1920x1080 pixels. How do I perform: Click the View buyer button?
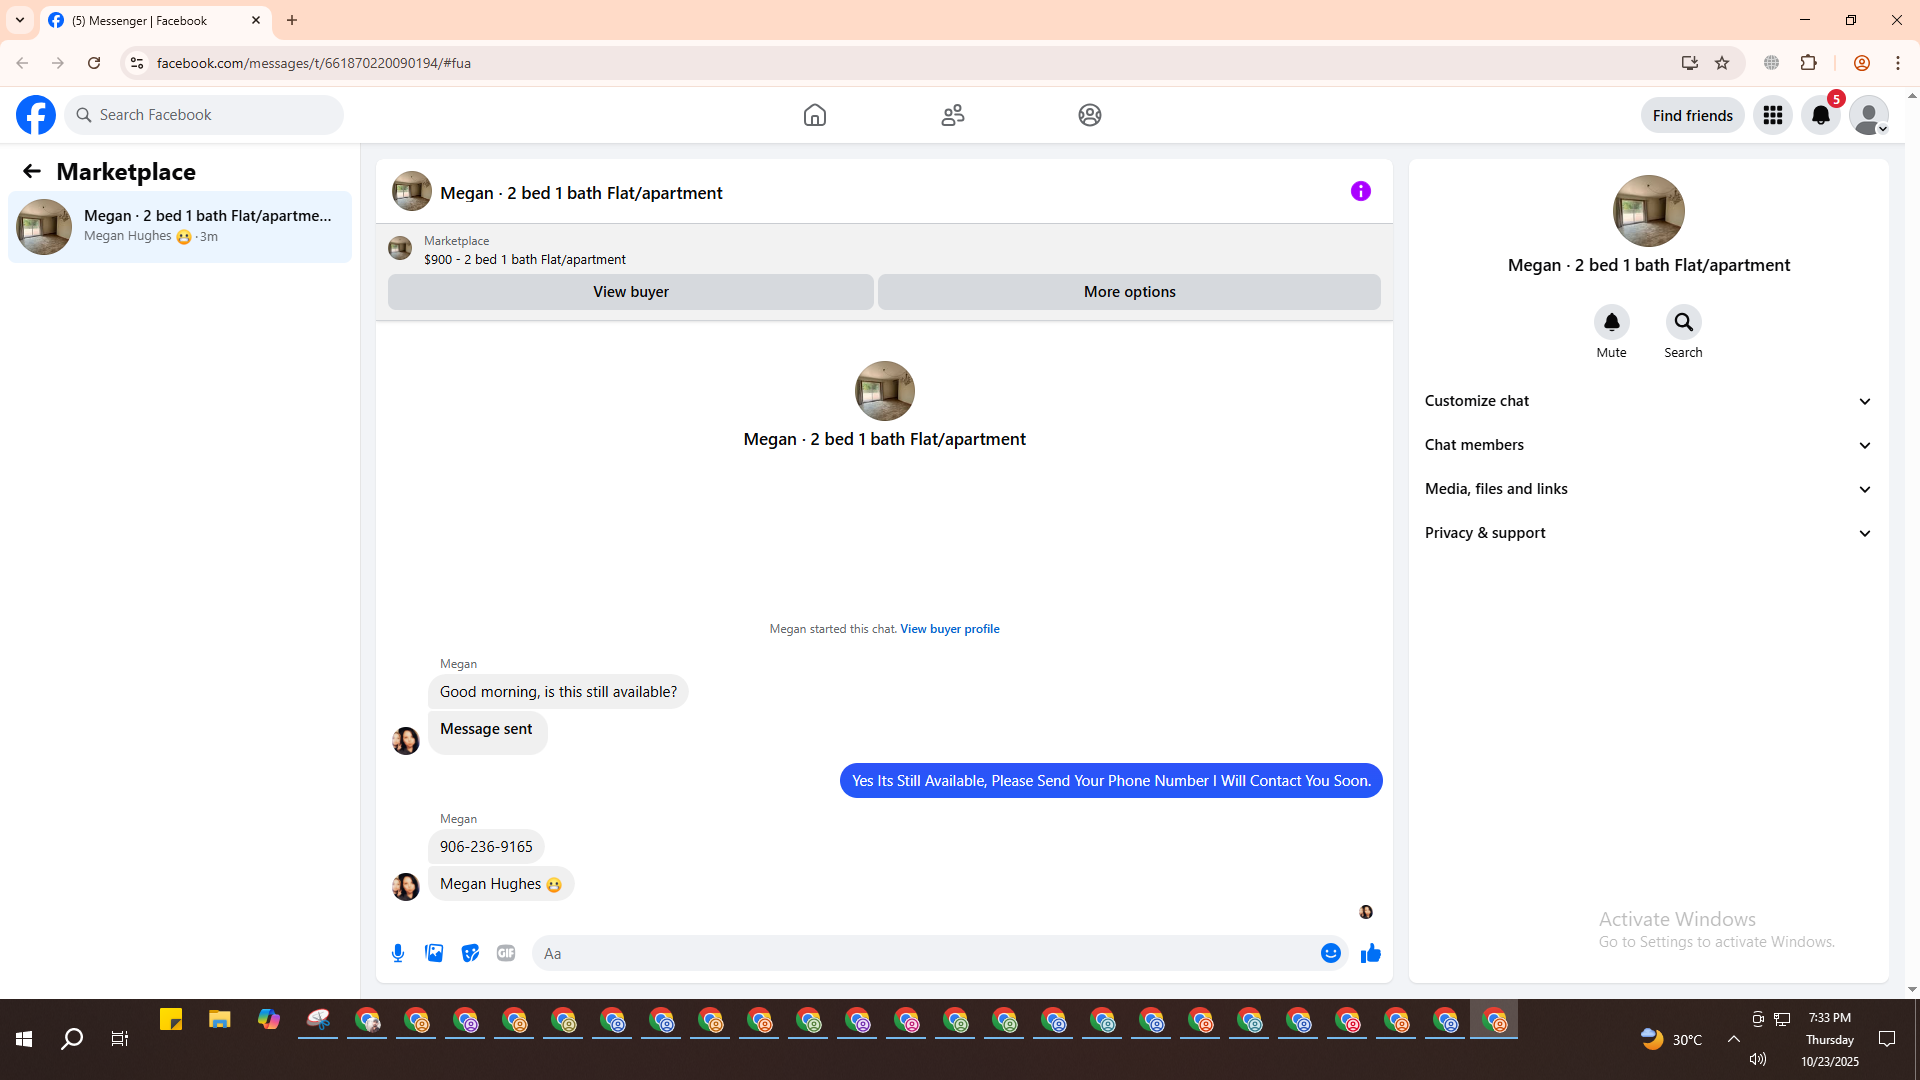630,292
